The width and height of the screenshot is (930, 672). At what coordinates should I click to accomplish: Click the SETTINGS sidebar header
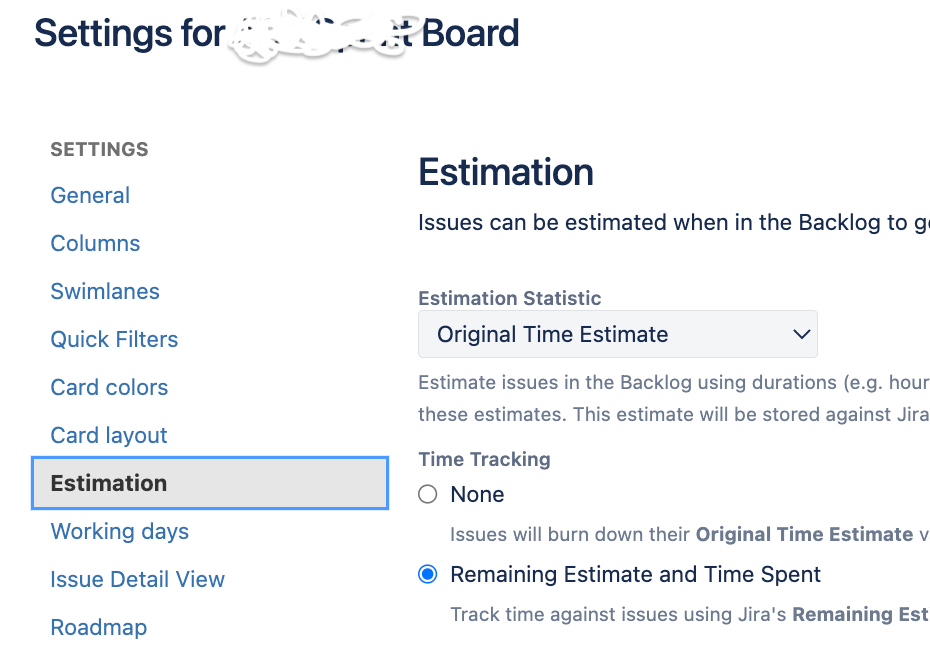(x=99, y=149)
